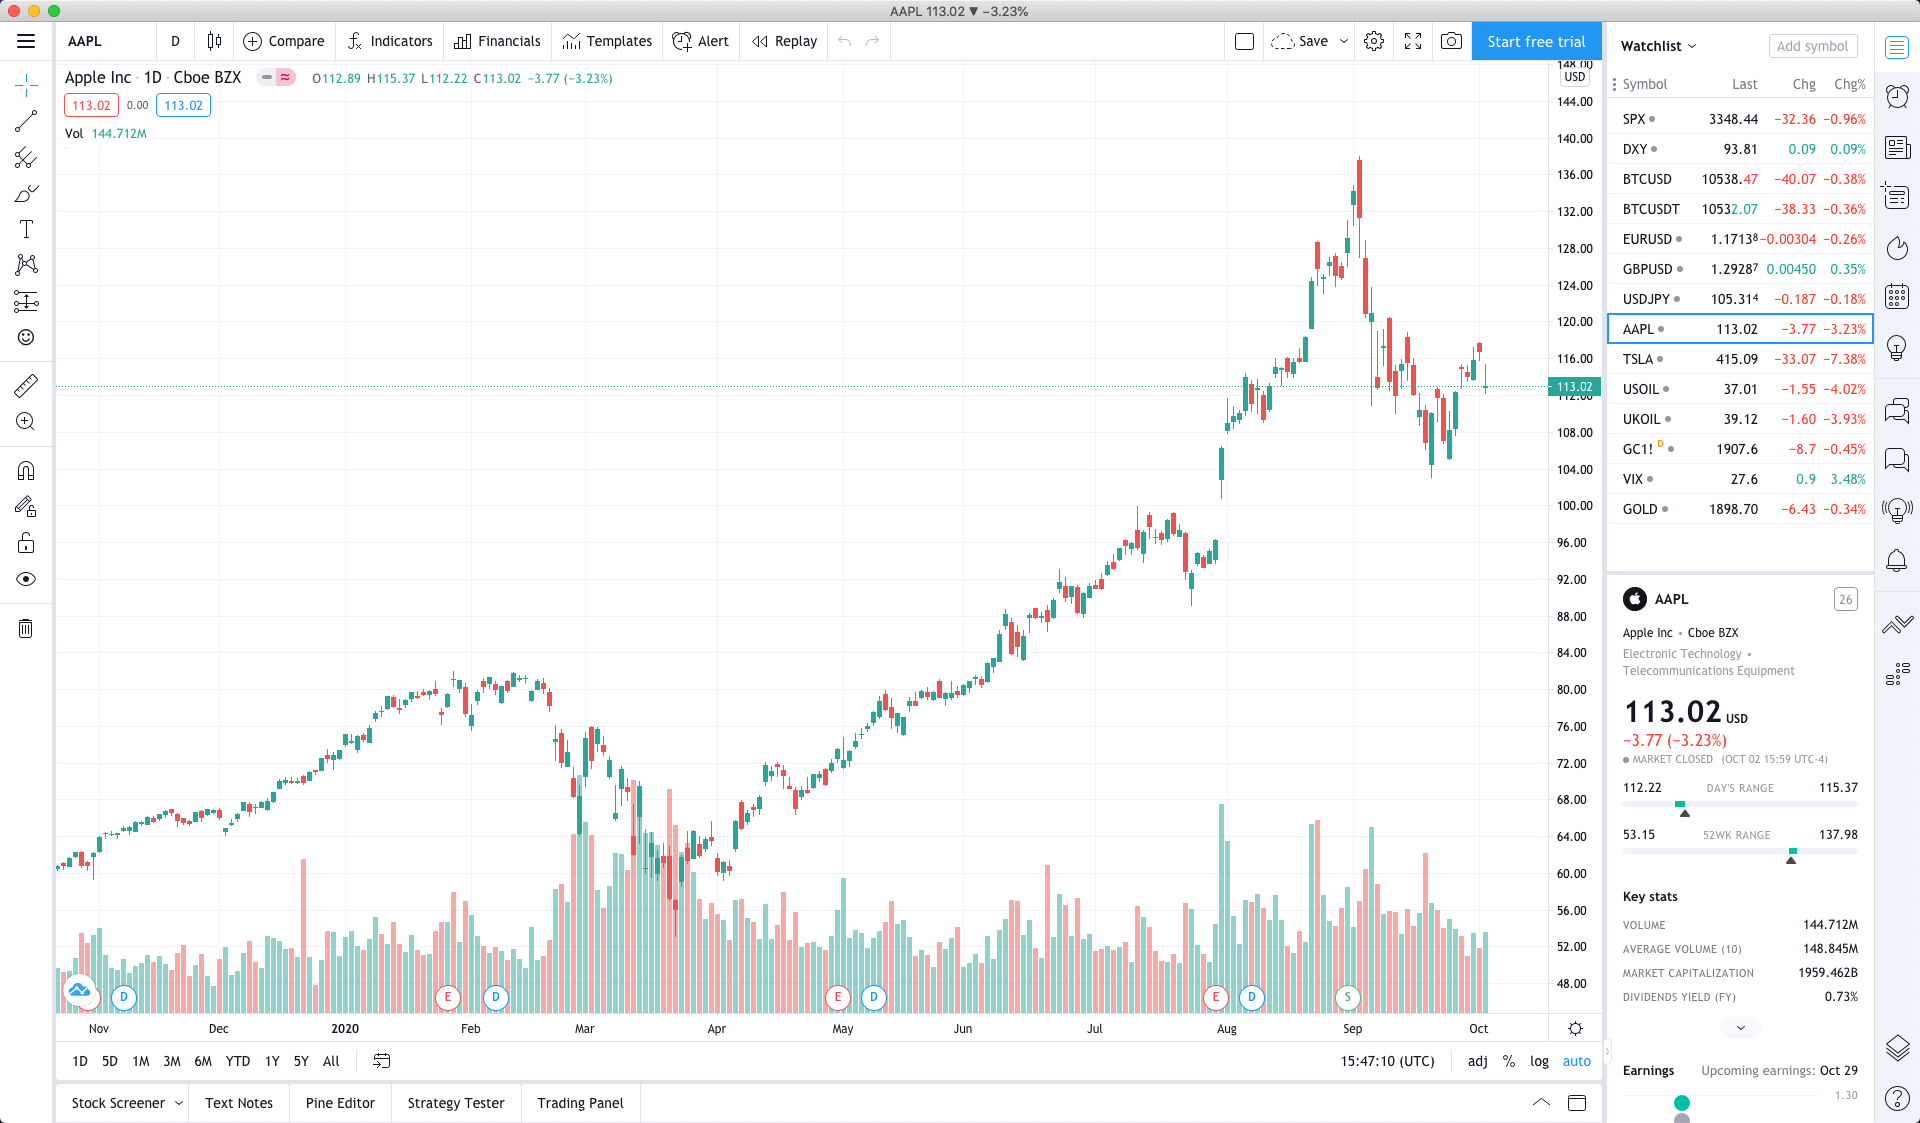
Task: Open chart settings gear icon
Action: (1374, 41)
